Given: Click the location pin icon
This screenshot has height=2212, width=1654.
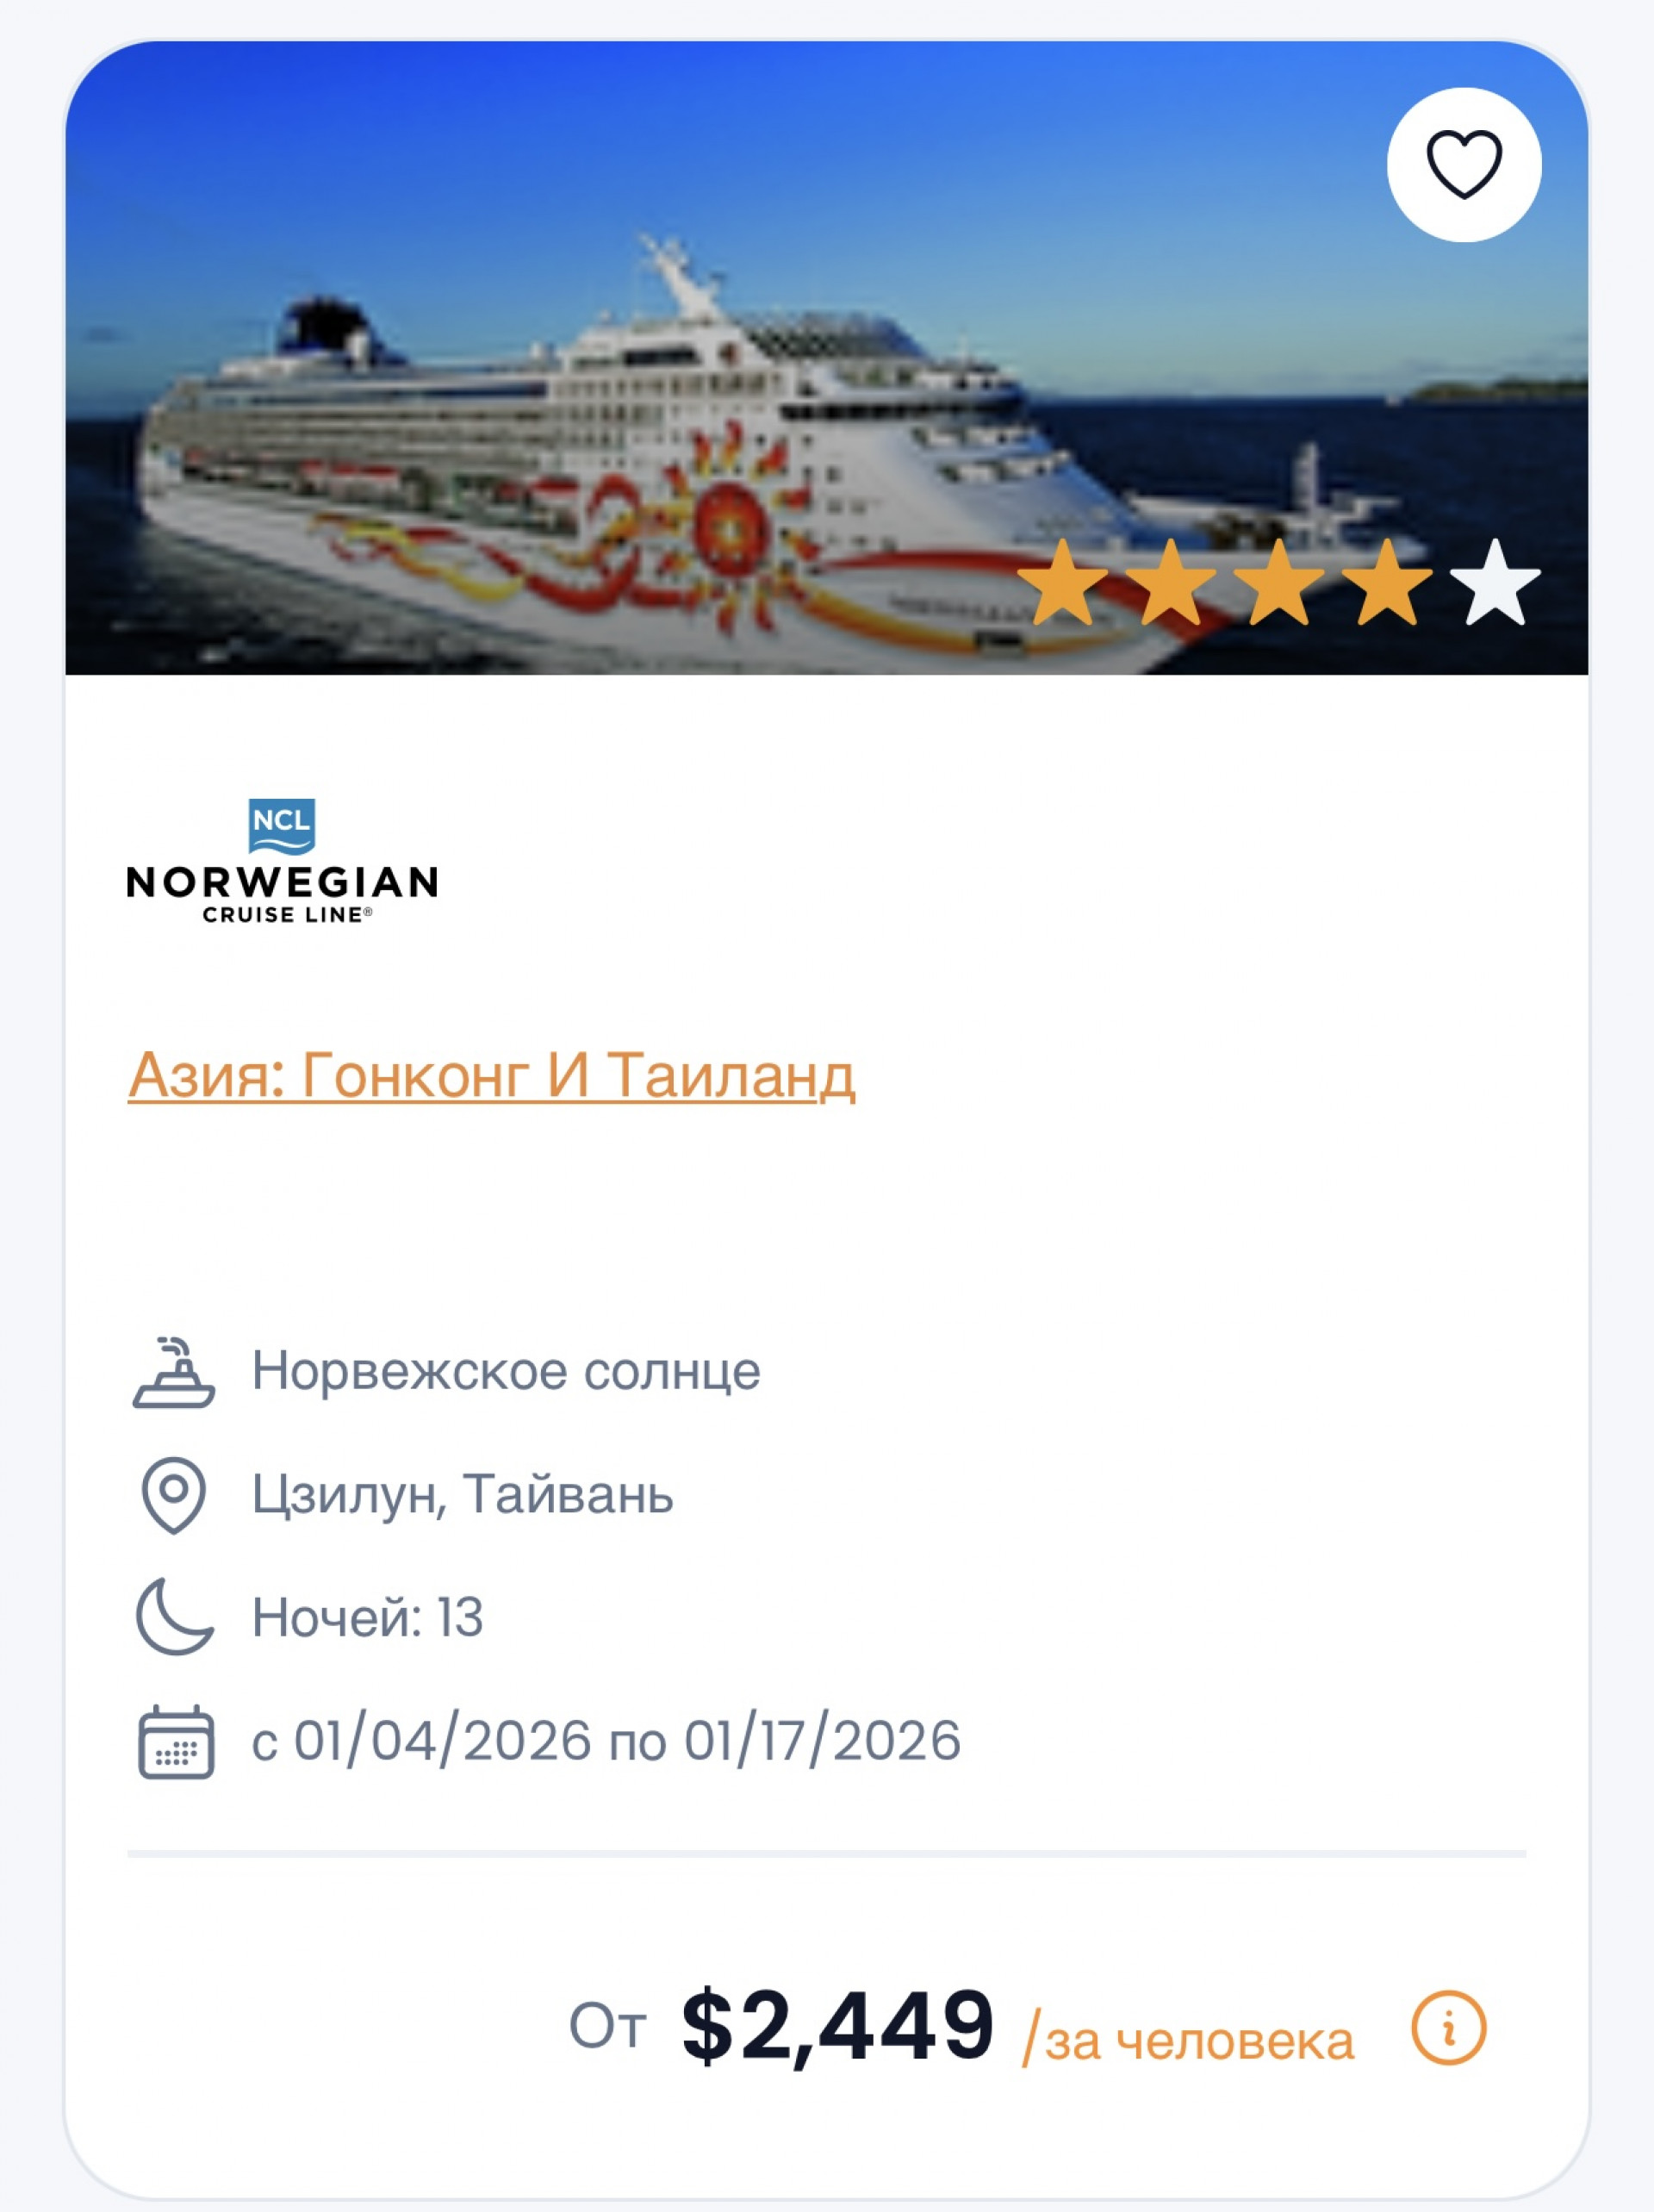Looking at the screenshot, I should [174, 1495].
